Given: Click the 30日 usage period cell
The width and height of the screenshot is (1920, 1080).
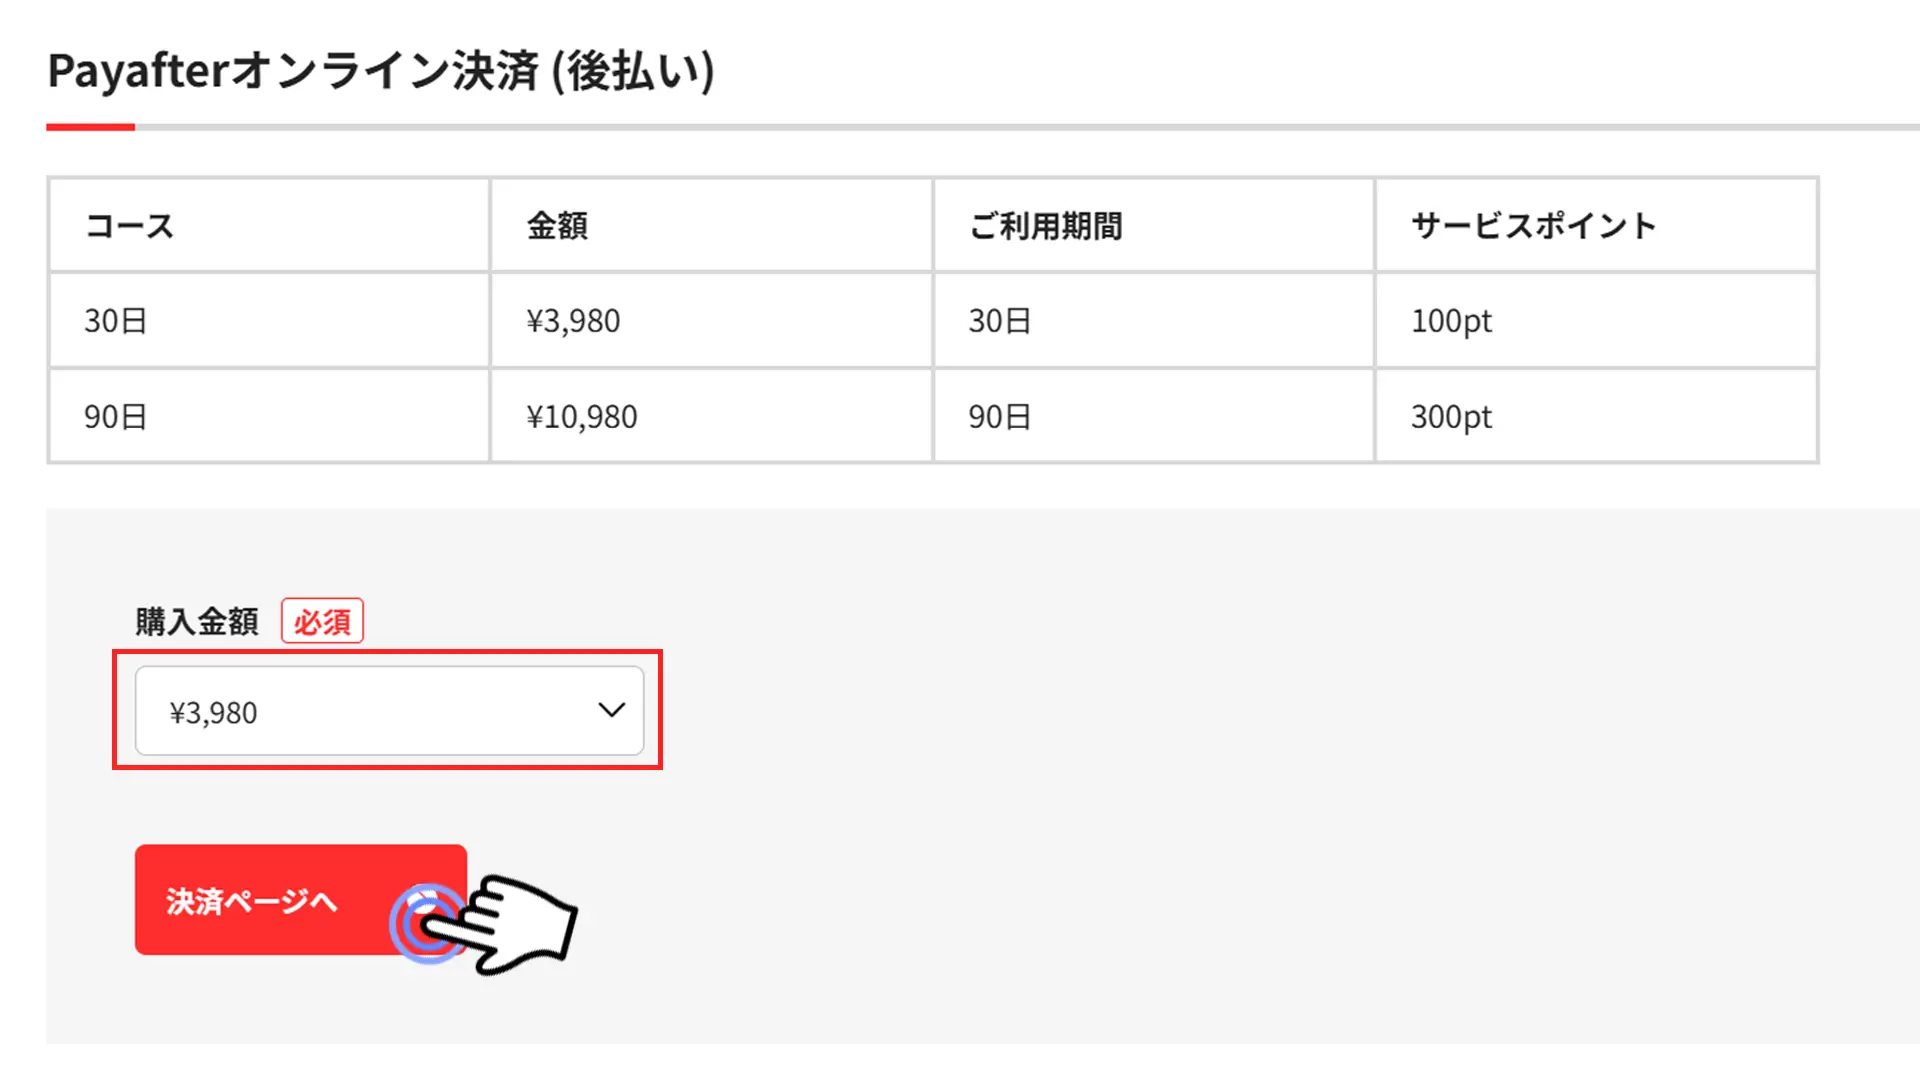Looking at the screenshot, I should click(x=1154, y=320).
